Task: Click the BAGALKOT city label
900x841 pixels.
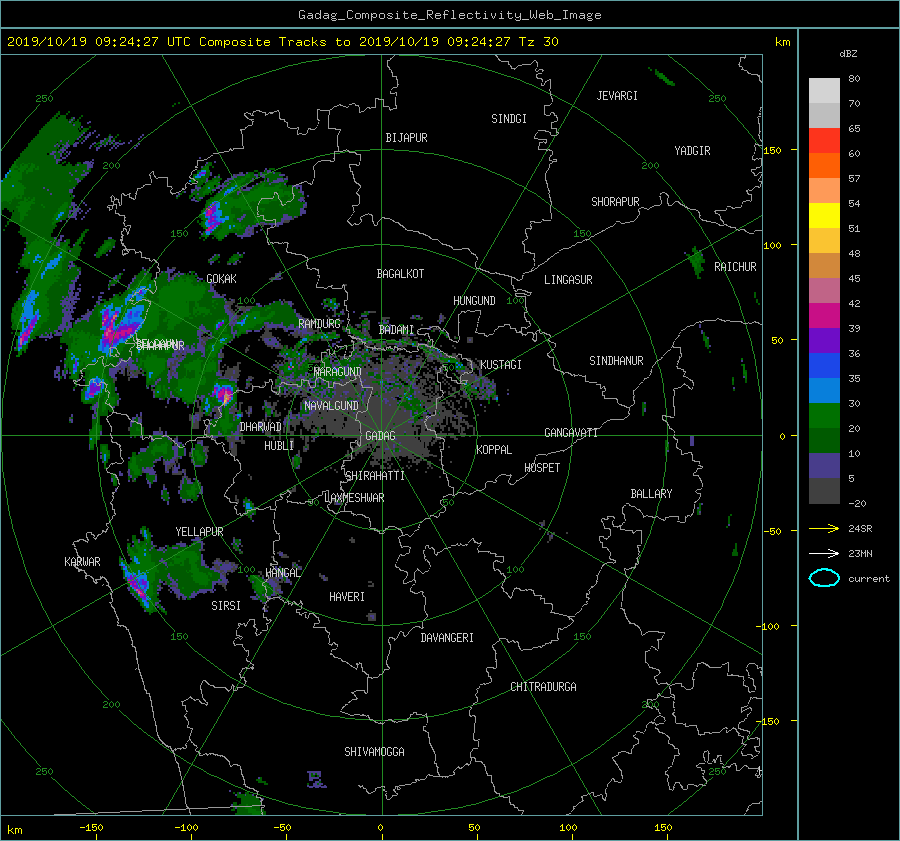Action: point(400,274)
